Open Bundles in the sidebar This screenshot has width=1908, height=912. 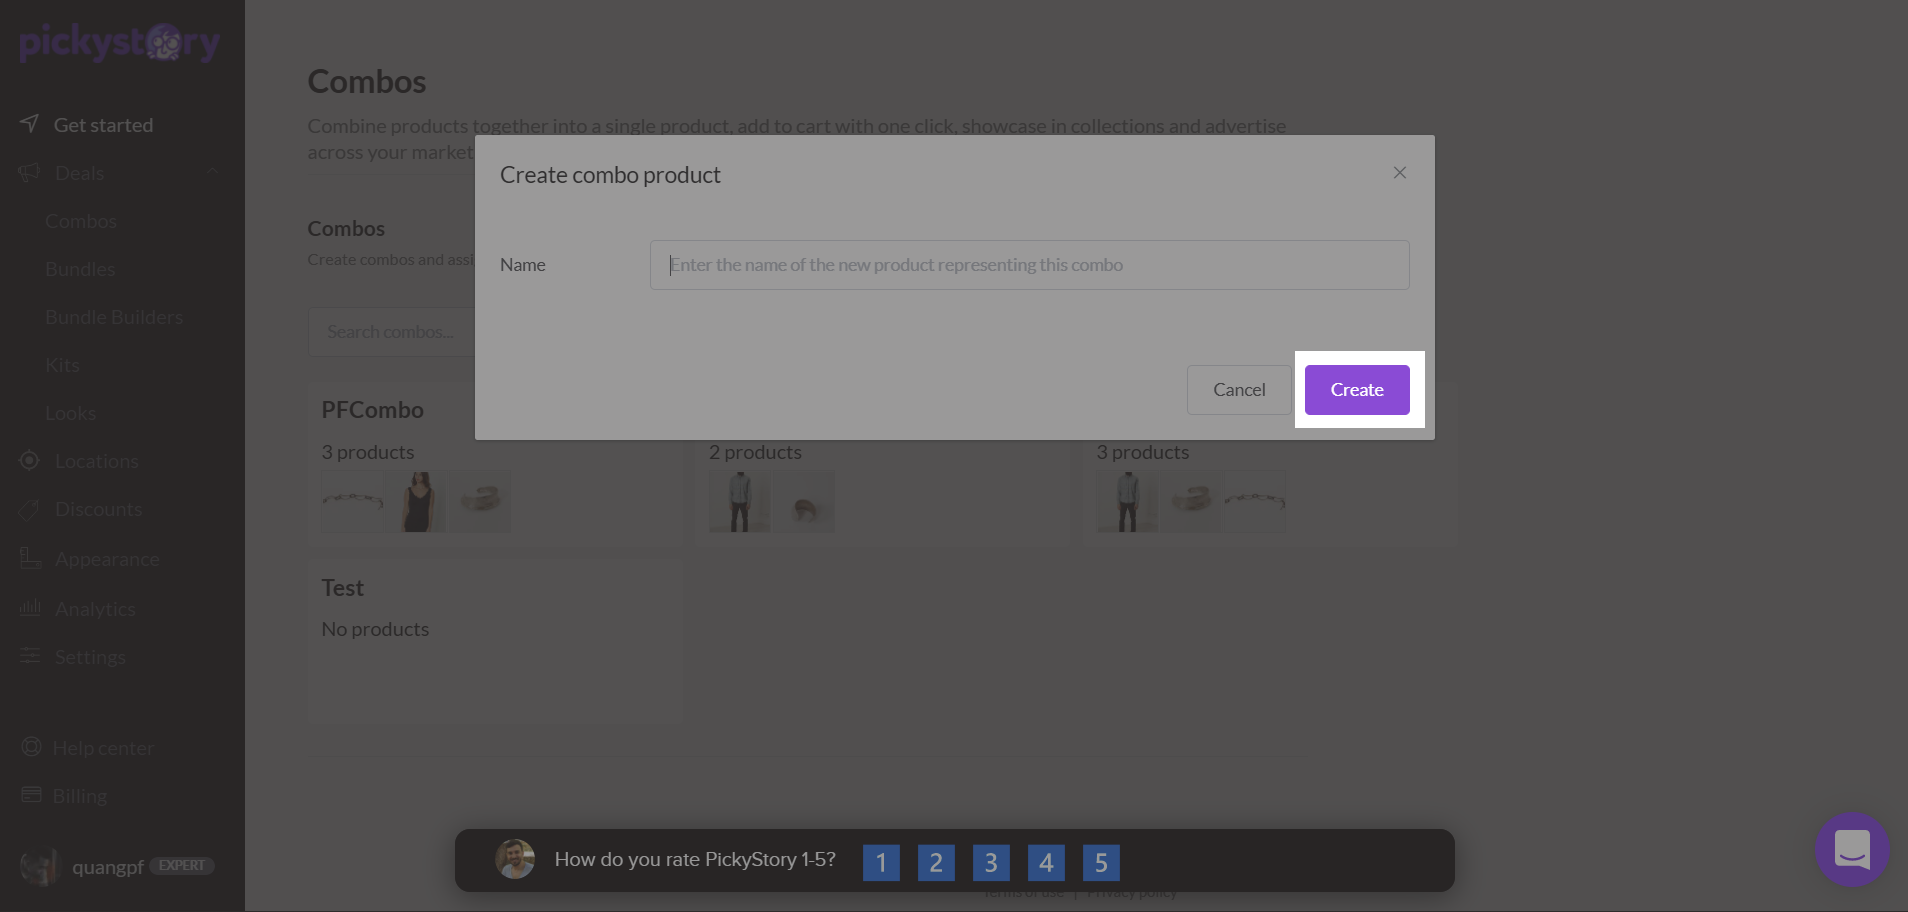(x=80, y=269)
